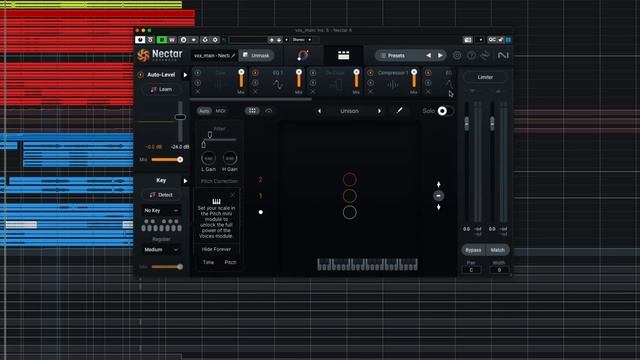Screen dimensions: 640x360
Task: Remove the EQ 1 module with X
Action: 255,92
